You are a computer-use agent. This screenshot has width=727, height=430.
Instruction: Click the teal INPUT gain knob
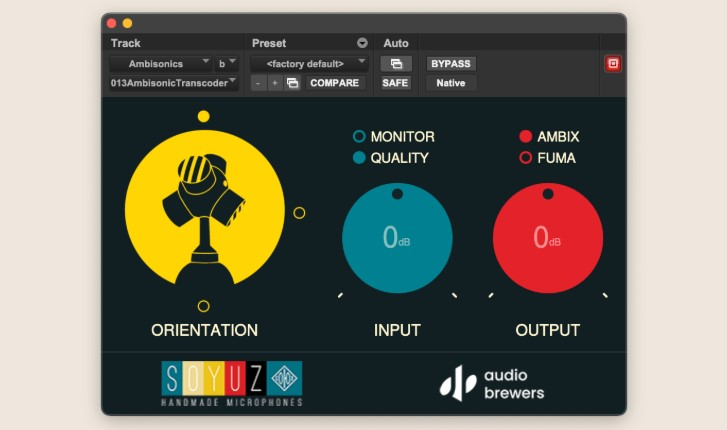397,238
